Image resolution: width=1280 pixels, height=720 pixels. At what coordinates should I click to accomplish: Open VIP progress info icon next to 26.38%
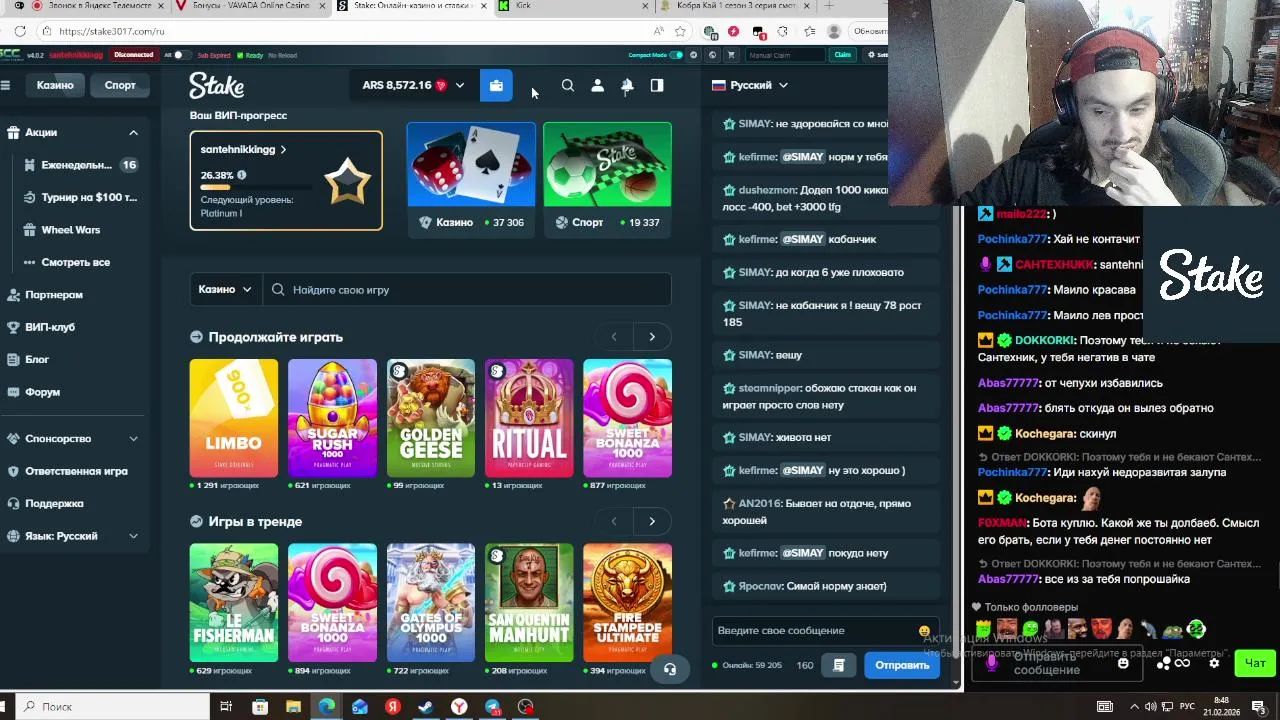[x=241, y=175]
